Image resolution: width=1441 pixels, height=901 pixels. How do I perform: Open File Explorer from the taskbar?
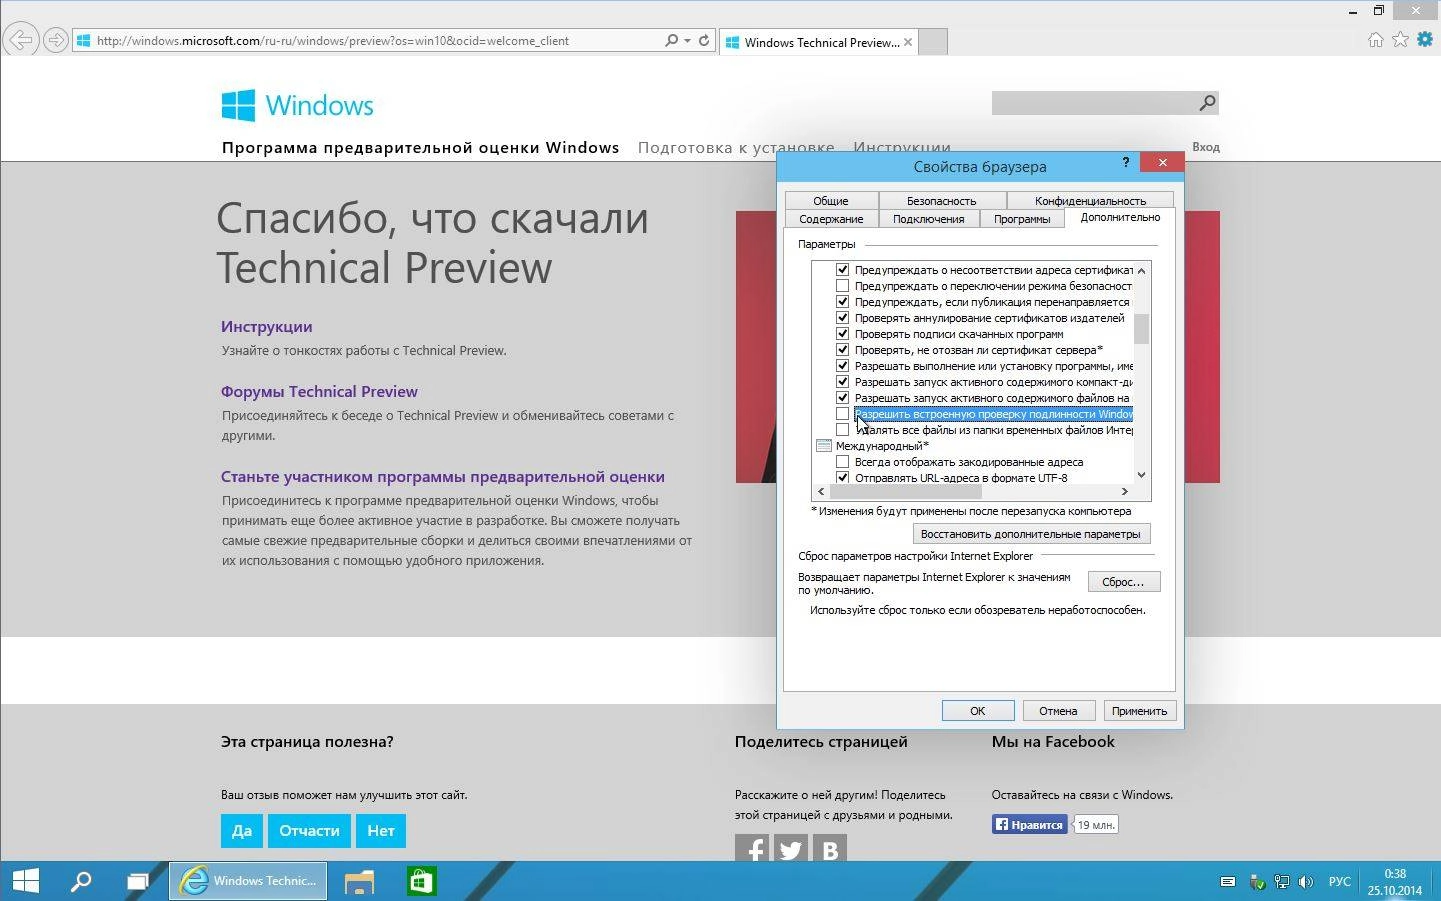click(359, 881)
